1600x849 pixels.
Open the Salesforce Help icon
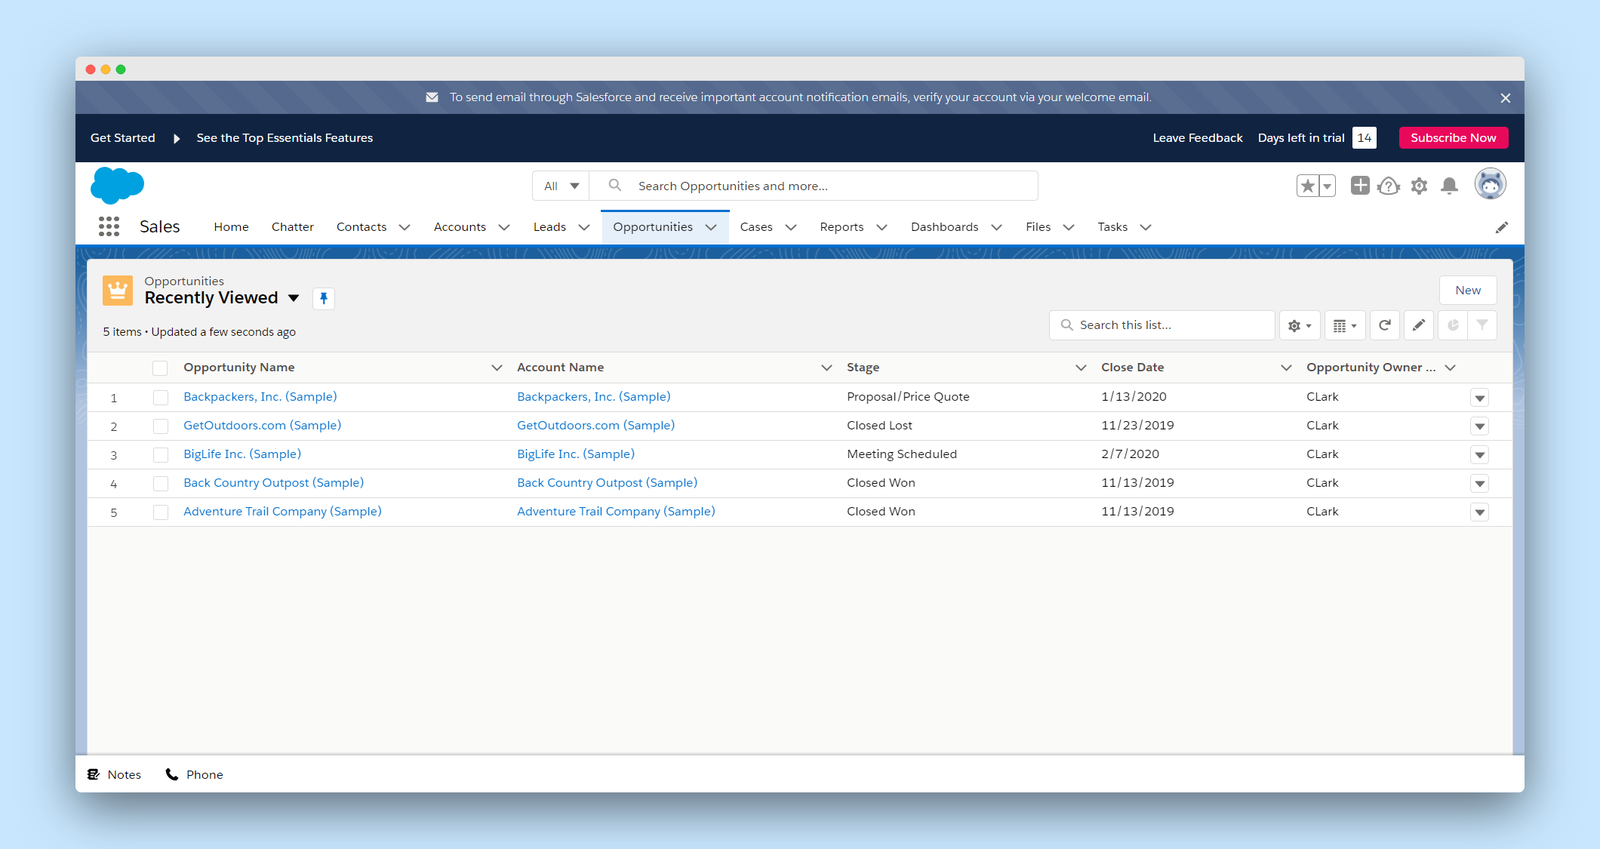tap(1388, 185)
